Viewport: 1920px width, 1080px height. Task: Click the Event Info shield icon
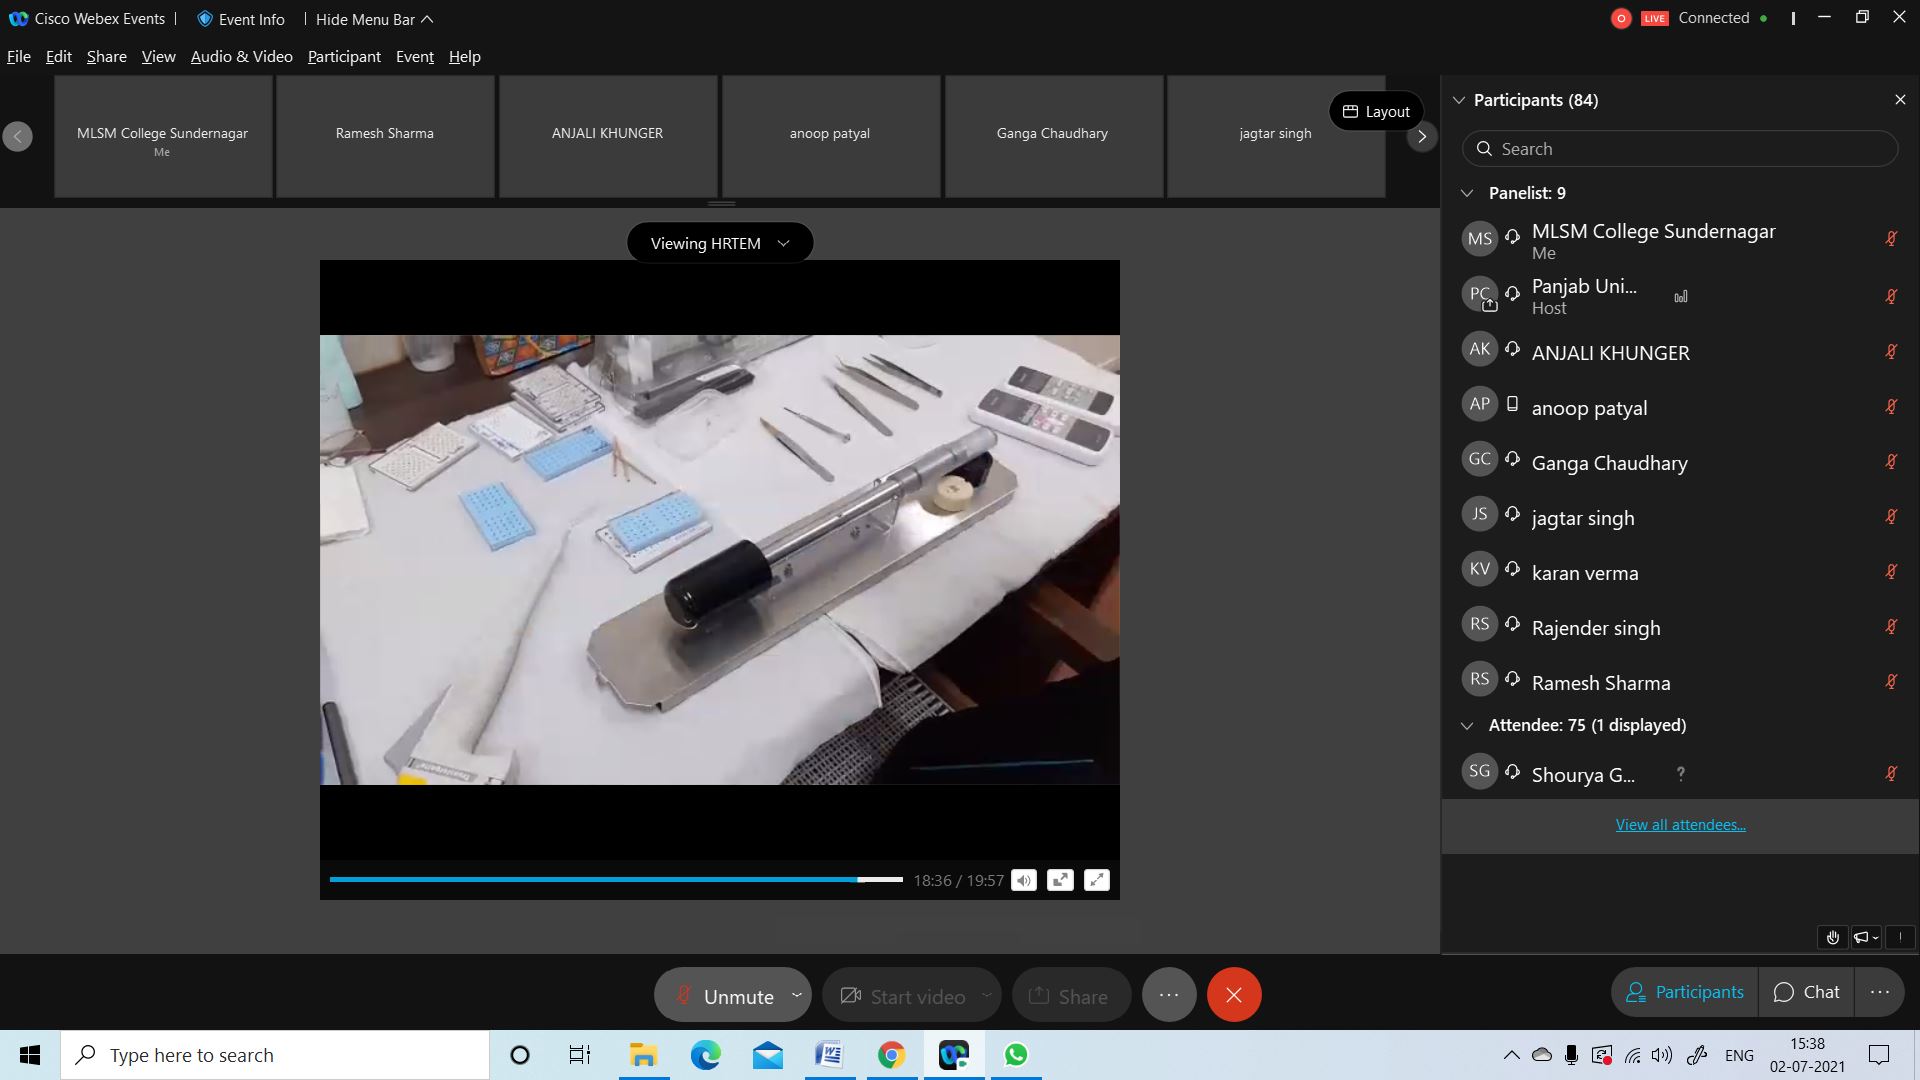pyautogui.click(x=205, y=19)
